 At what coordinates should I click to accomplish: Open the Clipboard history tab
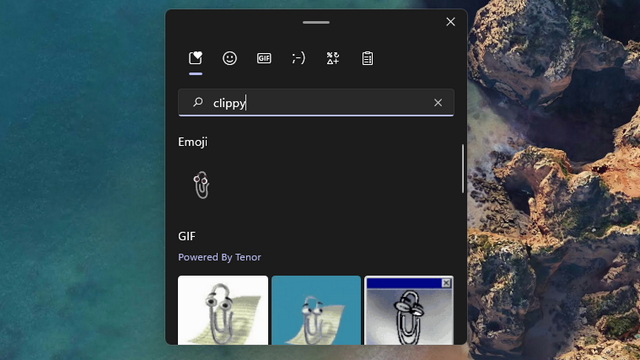tap(367, 58)
